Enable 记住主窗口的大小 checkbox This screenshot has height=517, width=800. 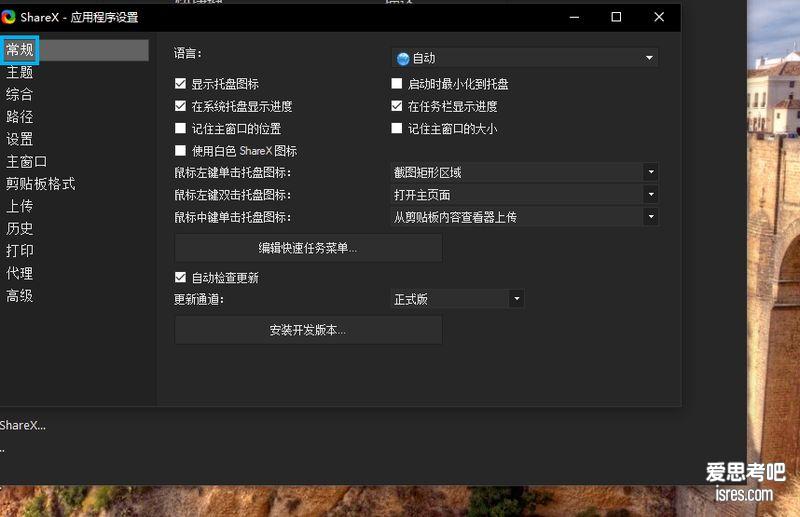(396, 128)
